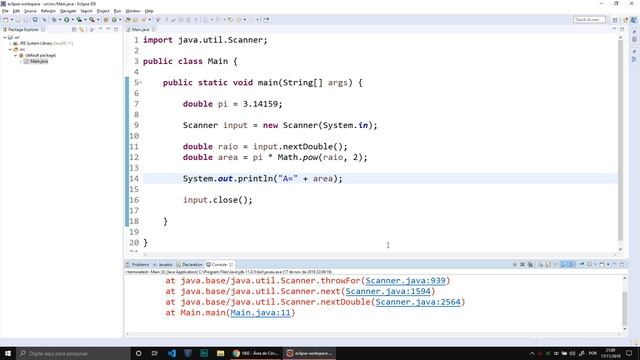This screenshot has height=360, width=640.
Task: Open the Windows Start menu
Action: 8,353
